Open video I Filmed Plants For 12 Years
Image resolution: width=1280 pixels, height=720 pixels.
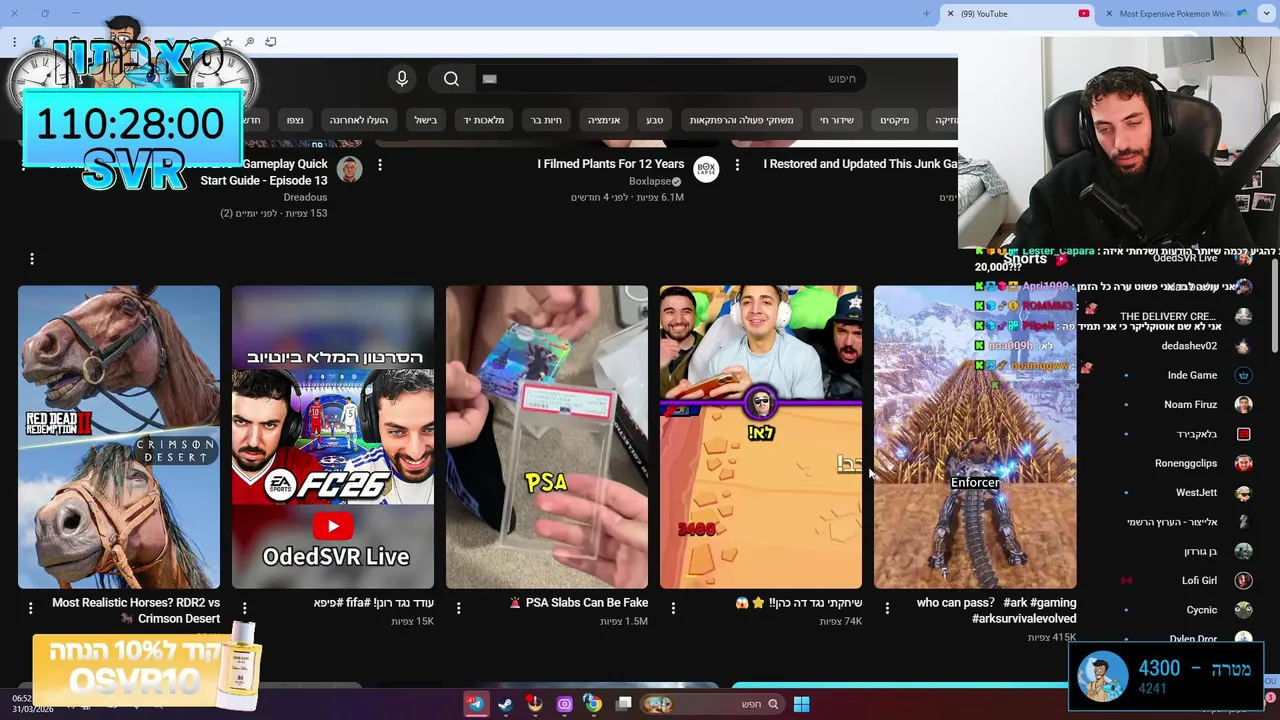coord(611,164)
